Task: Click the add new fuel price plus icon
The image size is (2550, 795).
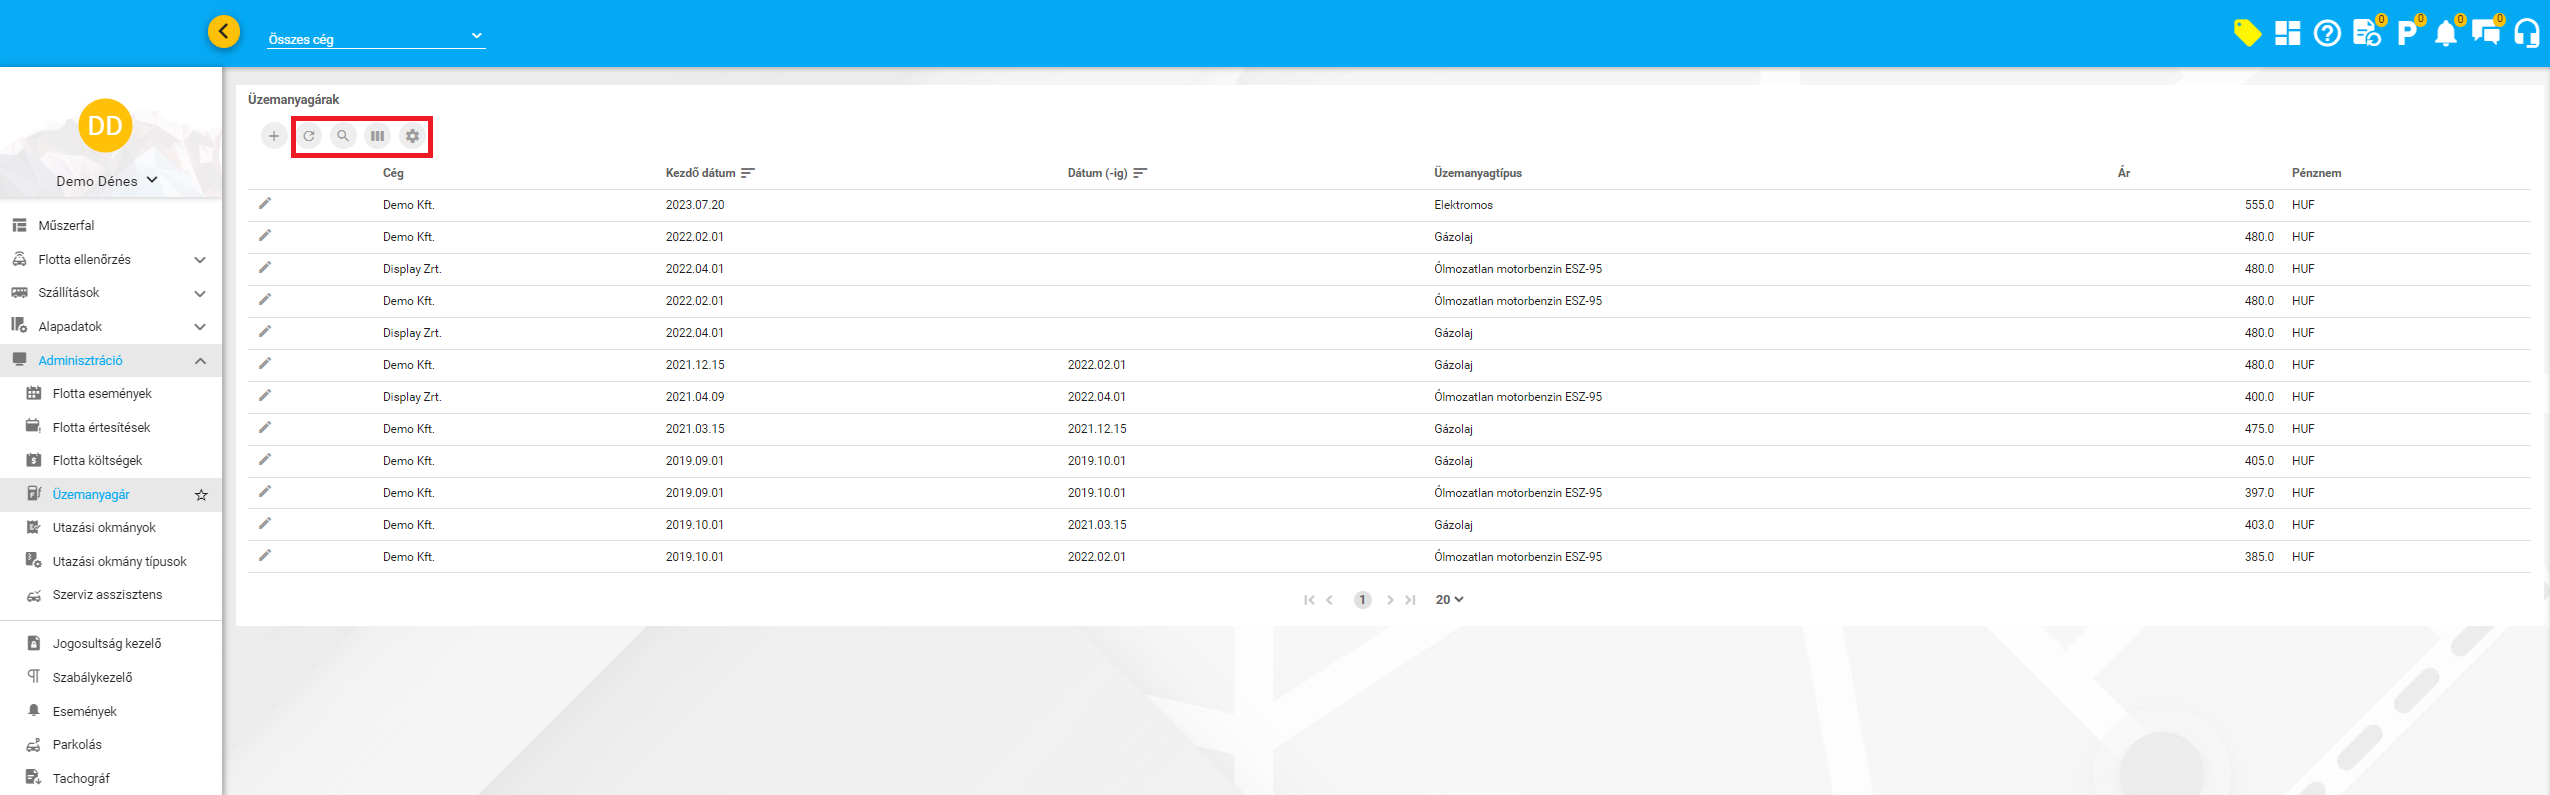Action: point(273,136)
